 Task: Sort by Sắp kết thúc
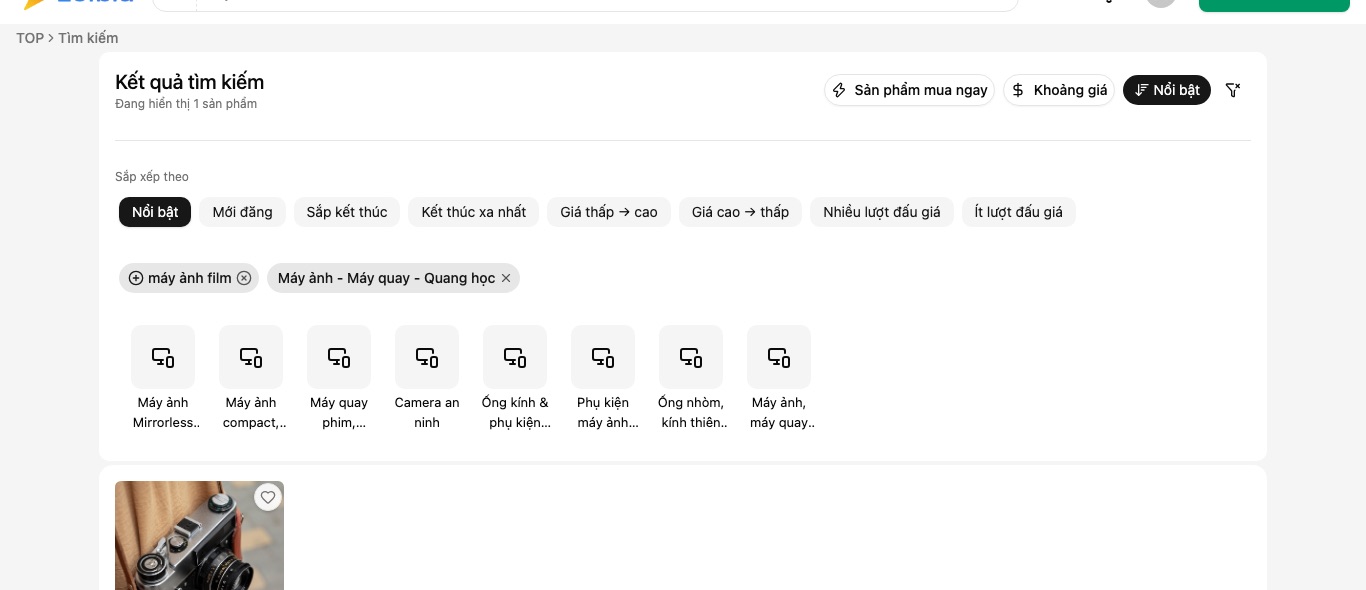347,212
